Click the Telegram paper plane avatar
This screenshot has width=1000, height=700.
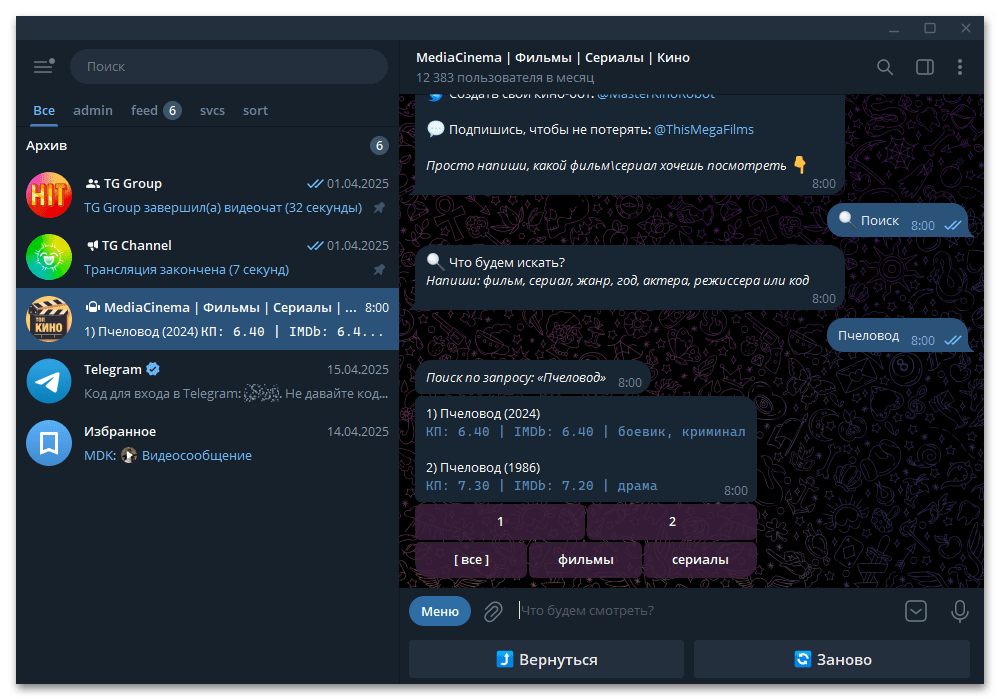coord(49,381)
